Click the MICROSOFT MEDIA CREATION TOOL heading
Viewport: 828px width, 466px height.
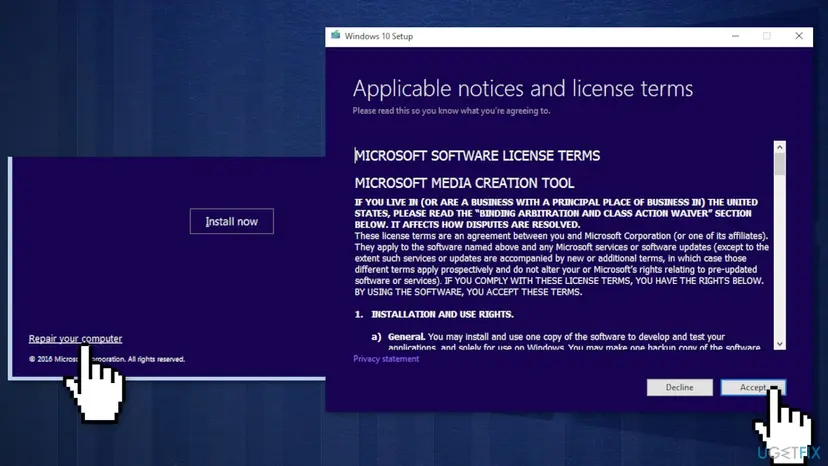tap(464, 183)
